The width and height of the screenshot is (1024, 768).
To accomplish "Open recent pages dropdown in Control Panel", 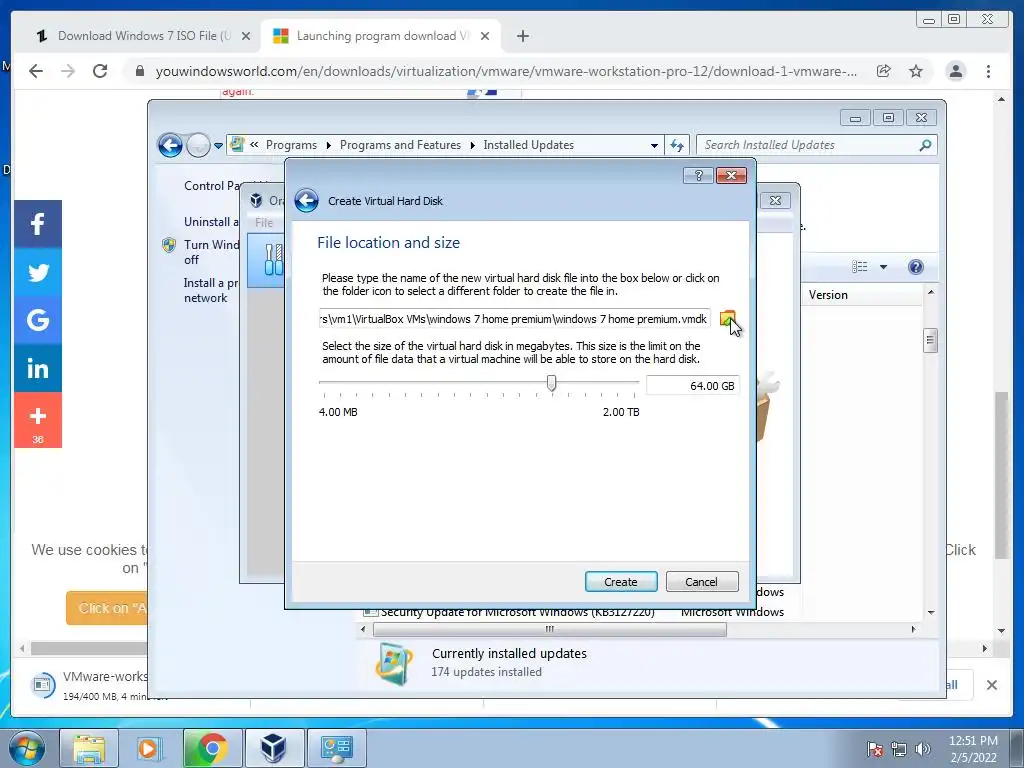I will point(219,146).
